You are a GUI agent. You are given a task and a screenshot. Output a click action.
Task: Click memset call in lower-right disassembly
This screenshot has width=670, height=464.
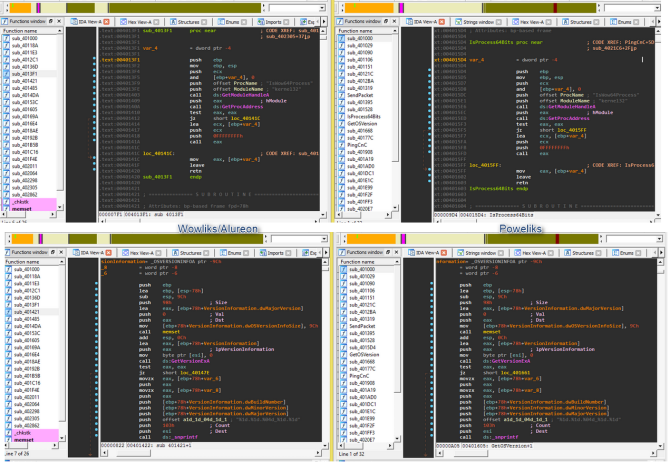coord(491,332)
